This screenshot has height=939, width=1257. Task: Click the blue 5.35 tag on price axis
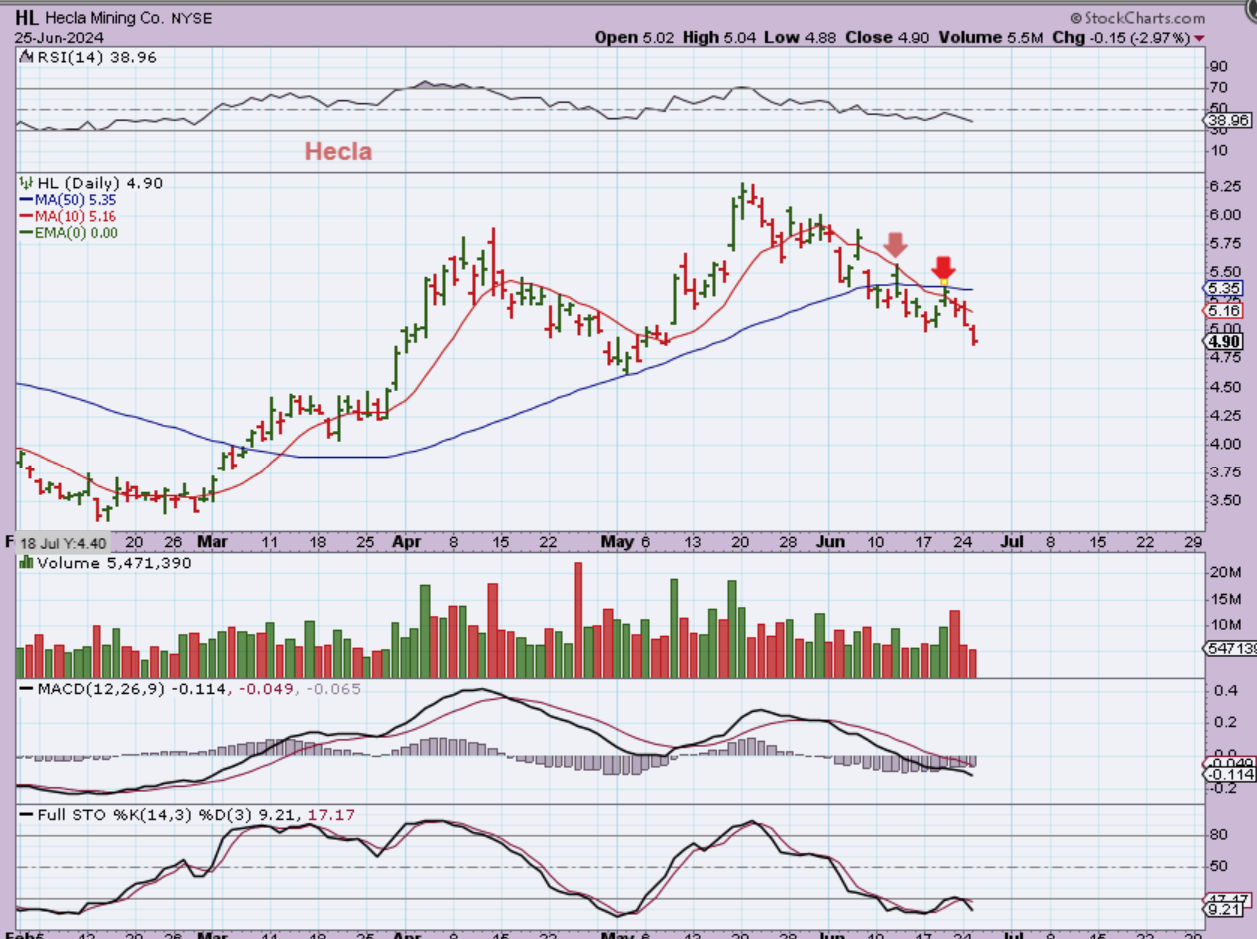pos(1225,287)
